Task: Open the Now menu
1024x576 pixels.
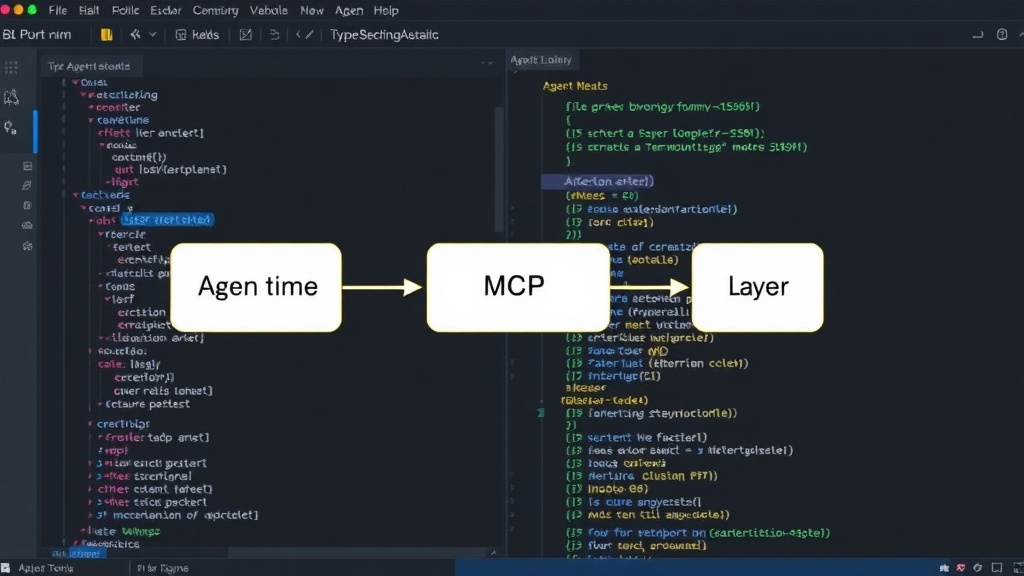Action: 312,10
